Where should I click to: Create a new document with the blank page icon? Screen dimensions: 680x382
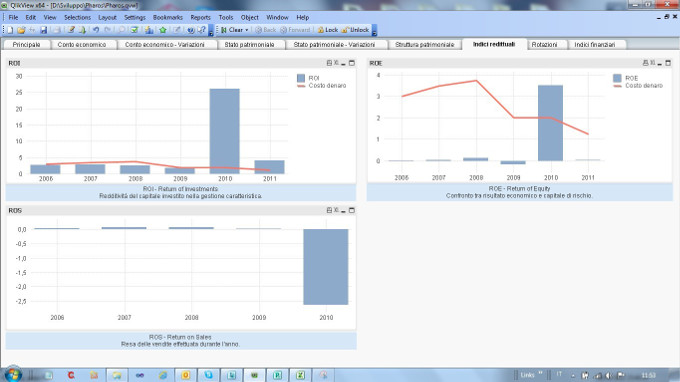pos(10,30)
